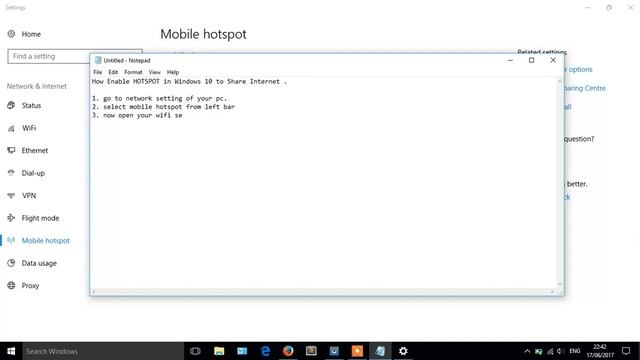Image resolution: width=640 pixels, height=360 pixels.
Task: Place cursor after 'wifi se' text line
Action: pos(183,116)
